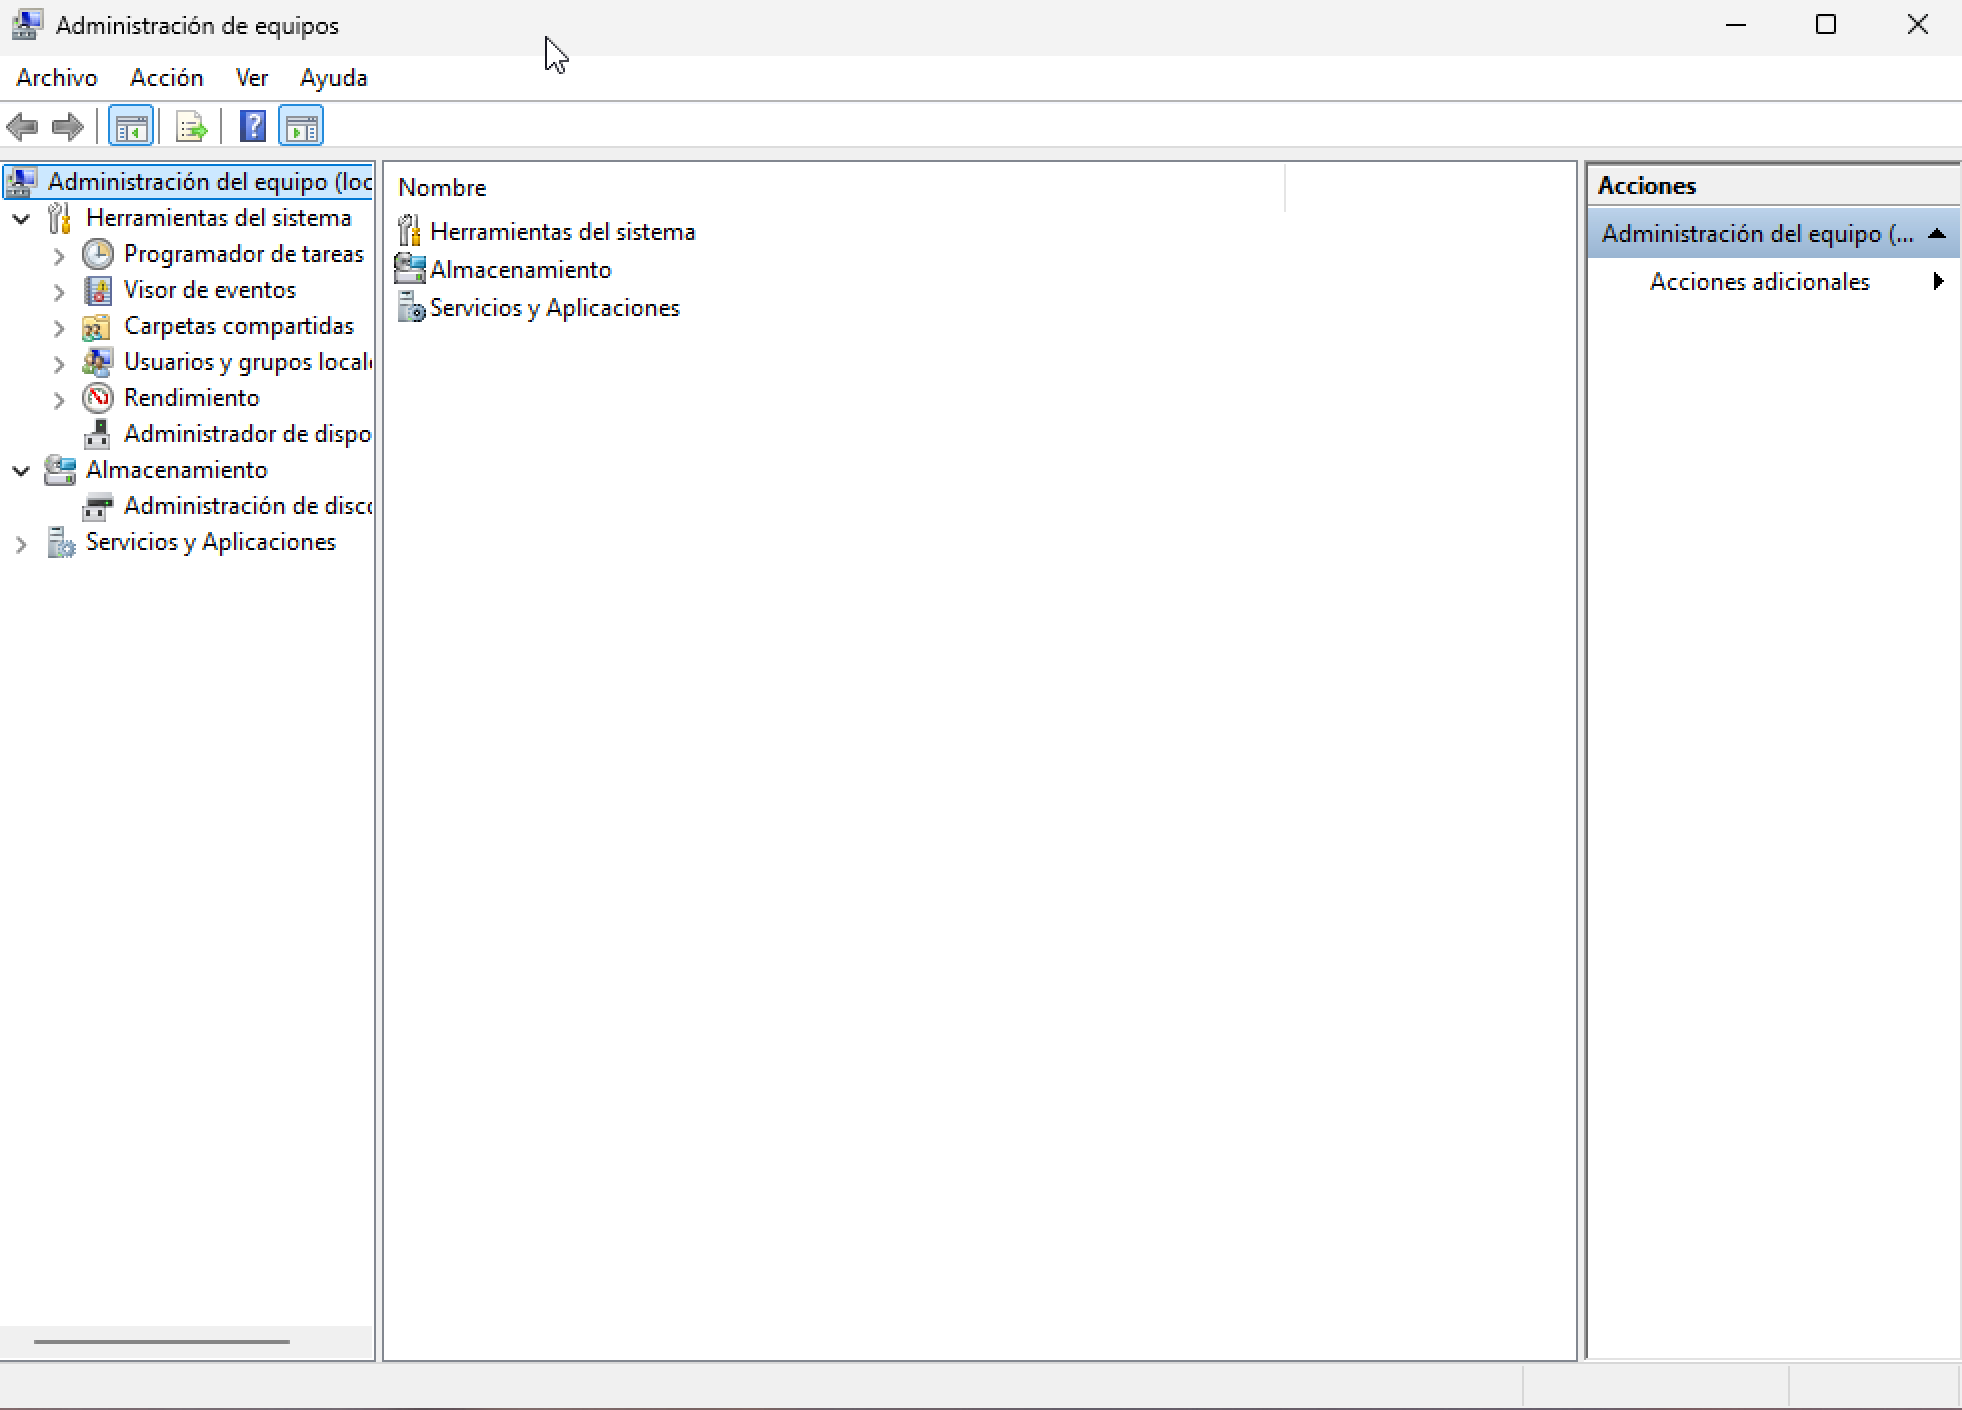Expand the Programador de tareas node
Viewport: 1962px width, 1410px height.
(59, 256)
